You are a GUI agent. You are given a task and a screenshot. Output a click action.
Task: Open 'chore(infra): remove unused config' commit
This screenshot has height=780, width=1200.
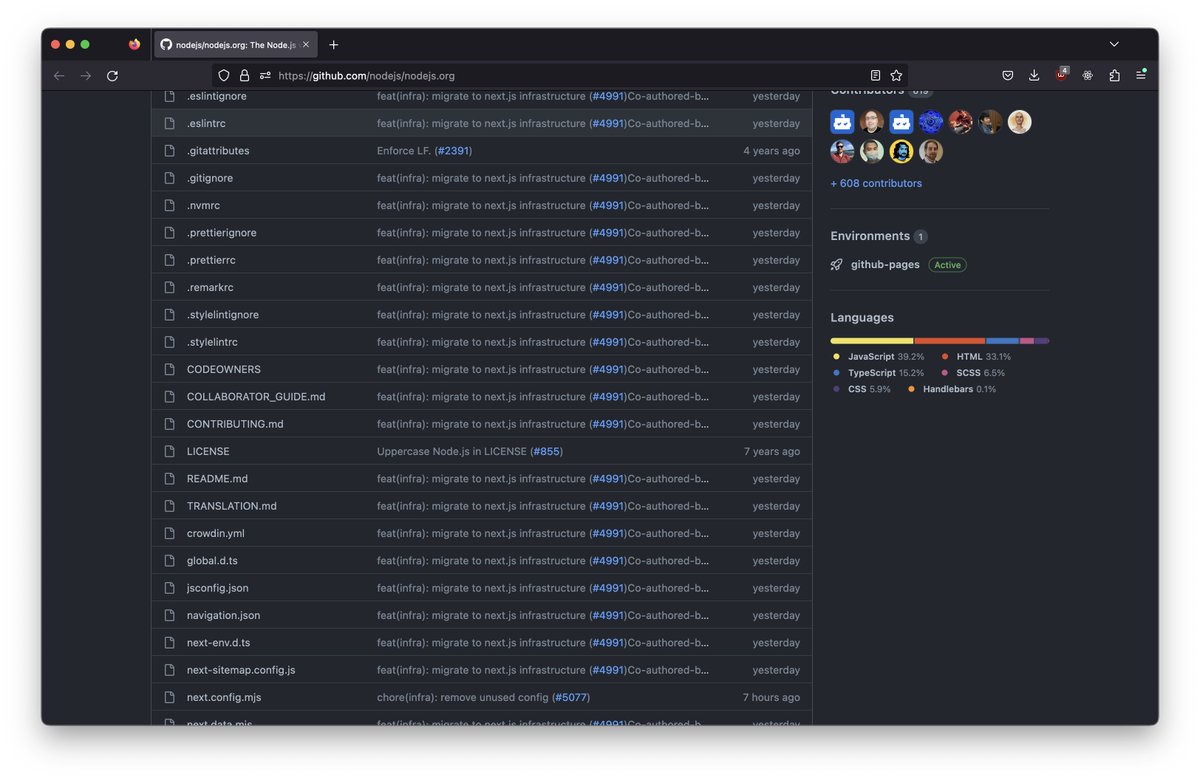[x=463, y=698]
